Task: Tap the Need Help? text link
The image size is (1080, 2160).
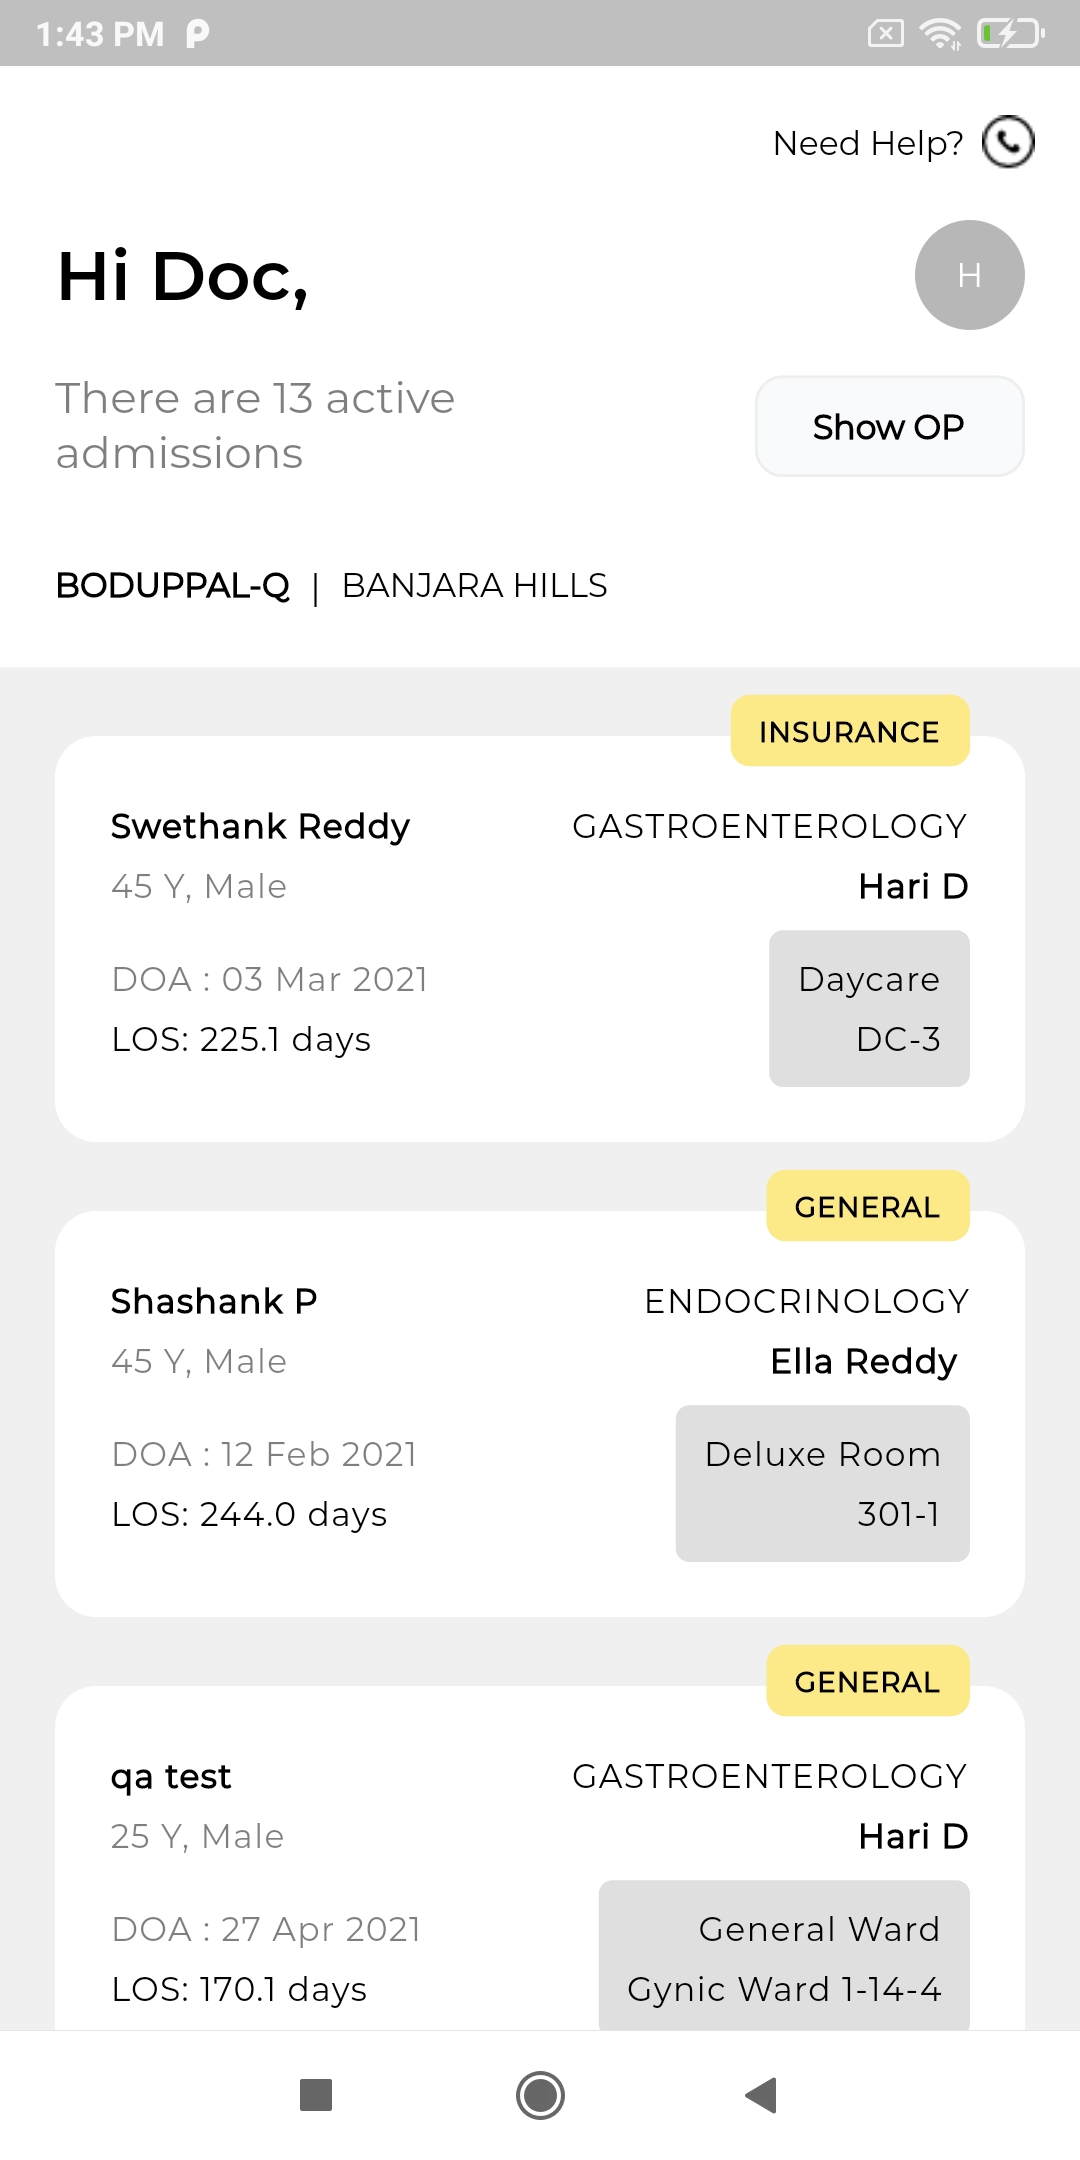Action: (867, 144)
